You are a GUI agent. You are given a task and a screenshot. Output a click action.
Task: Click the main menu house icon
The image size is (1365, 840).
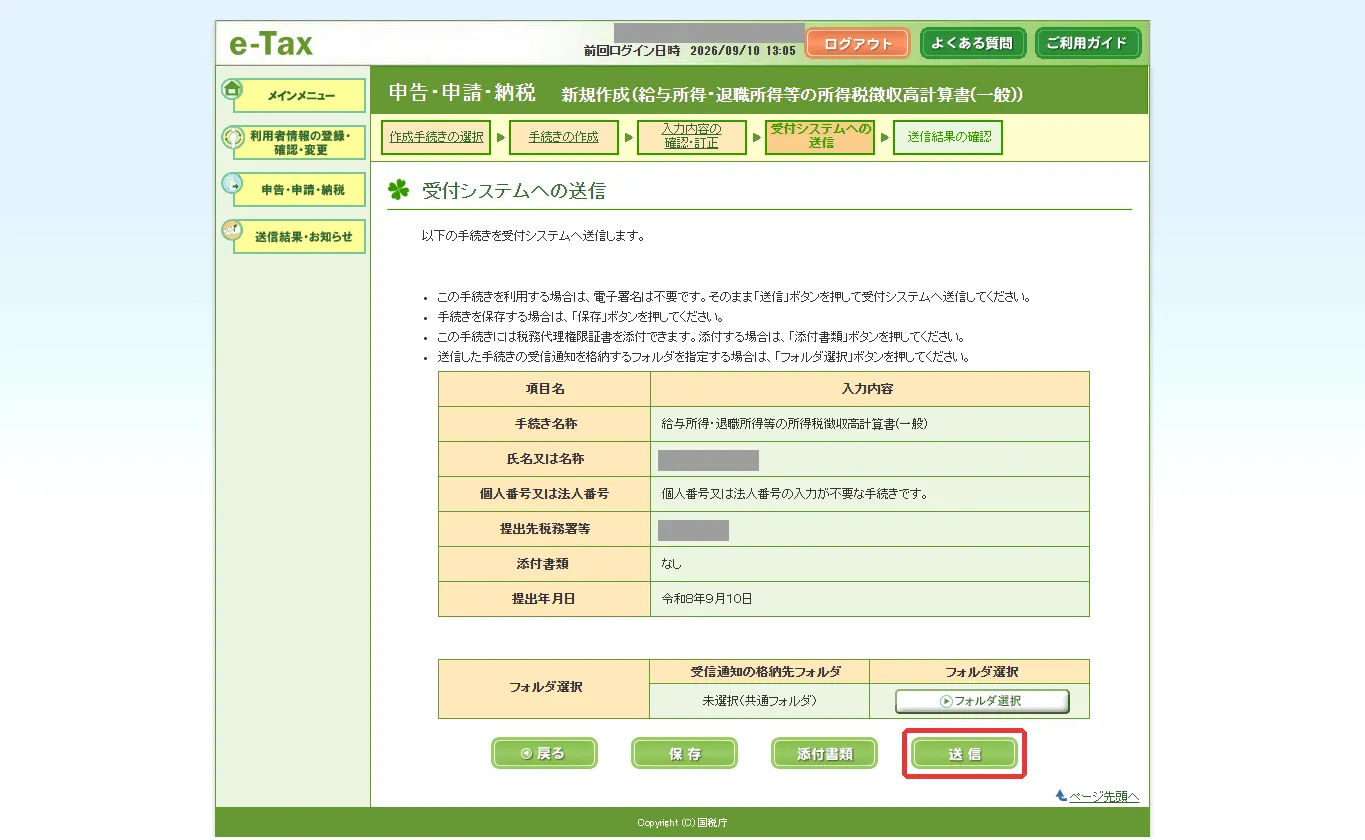tap(232, 89)
